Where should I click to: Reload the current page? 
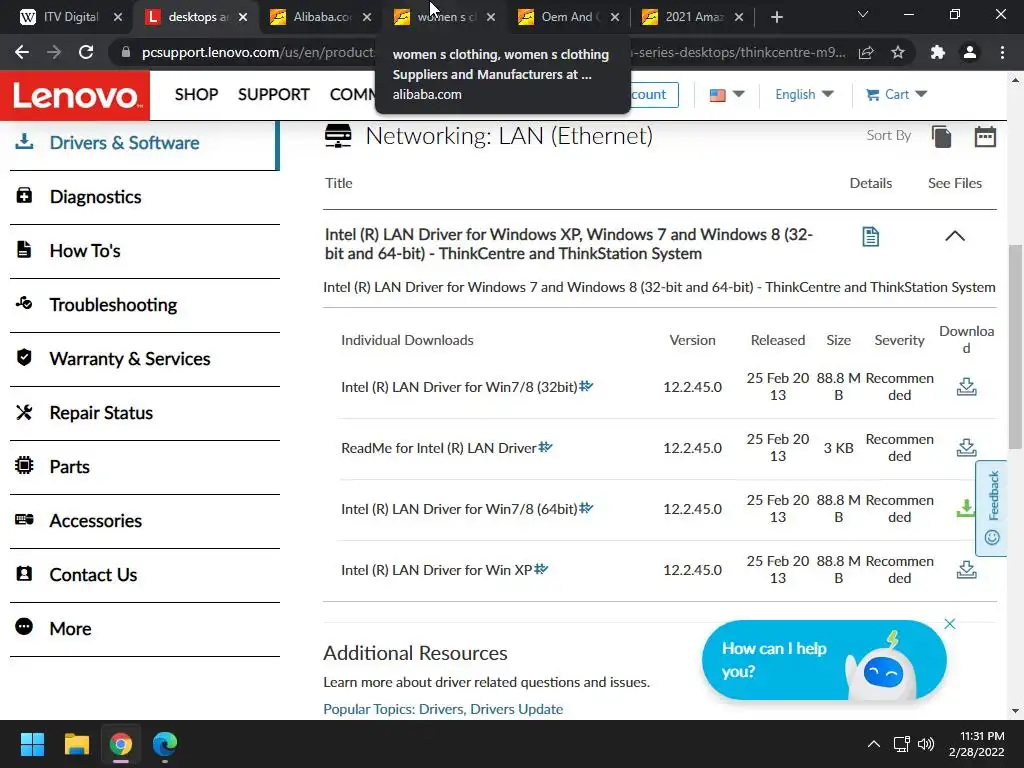click(x=86, y=52)
